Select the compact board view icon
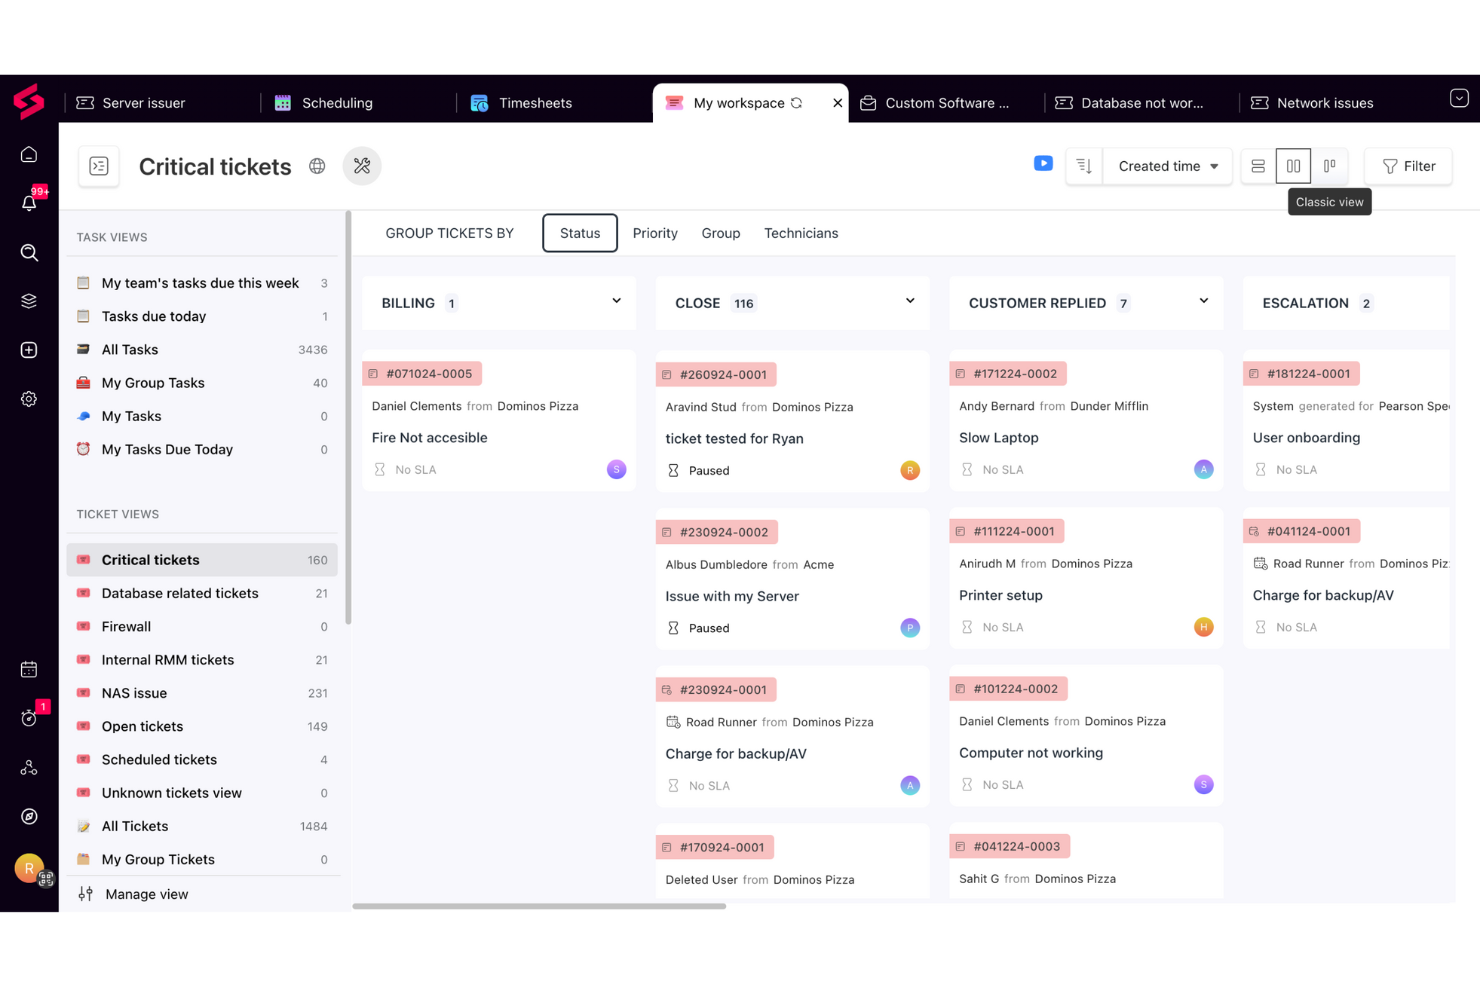 point(1330,166)
